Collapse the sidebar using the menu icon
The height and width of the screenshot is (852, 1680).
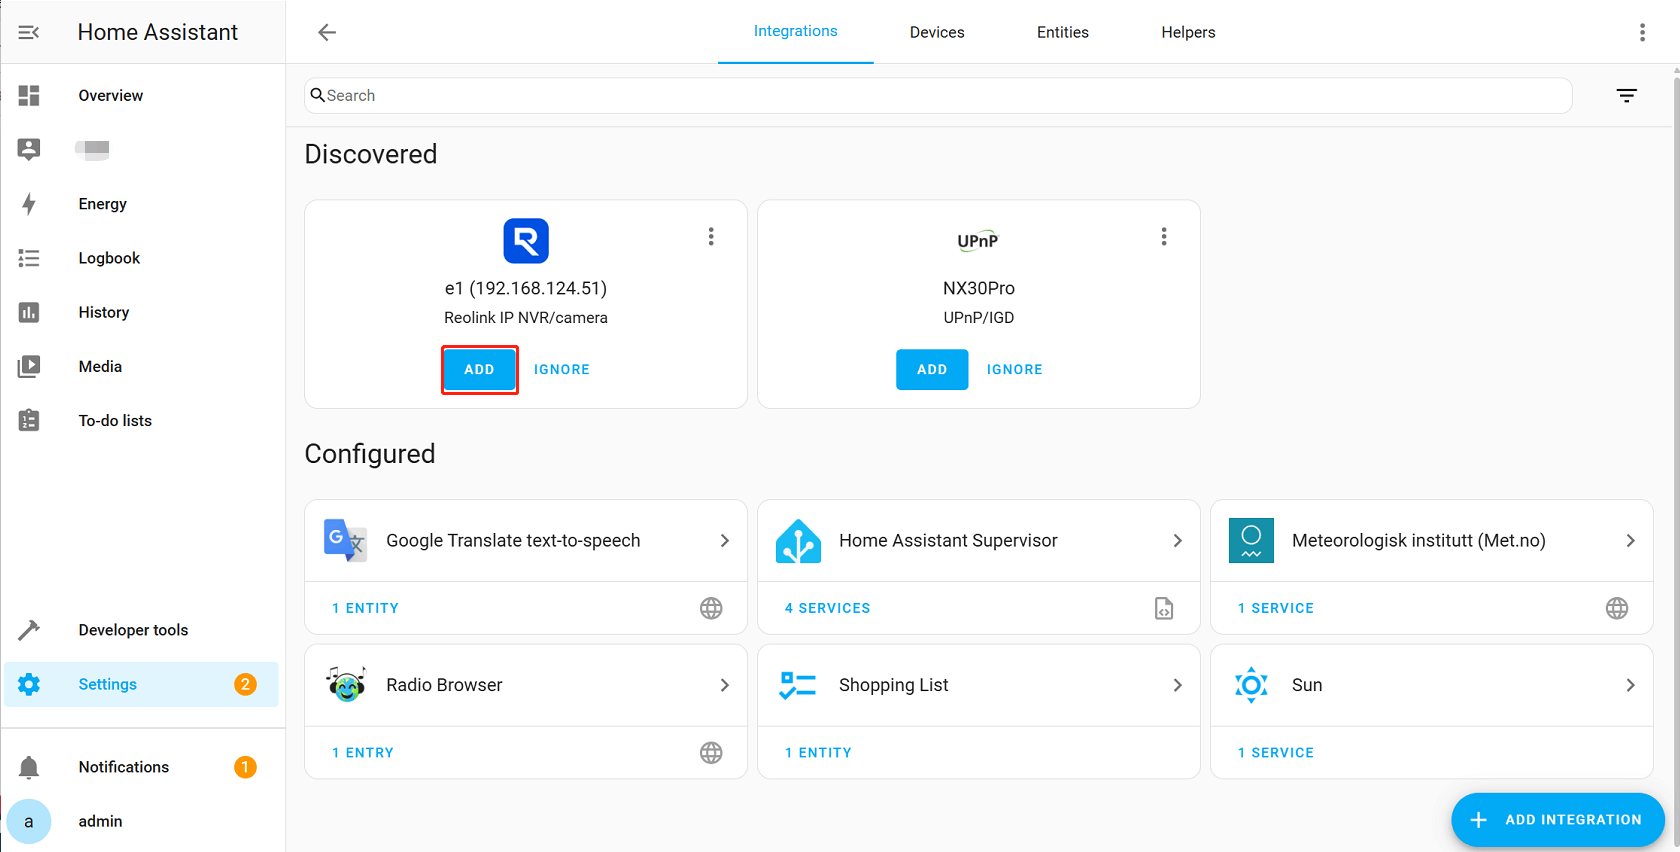pyautogui.click(x=29, y=32)
